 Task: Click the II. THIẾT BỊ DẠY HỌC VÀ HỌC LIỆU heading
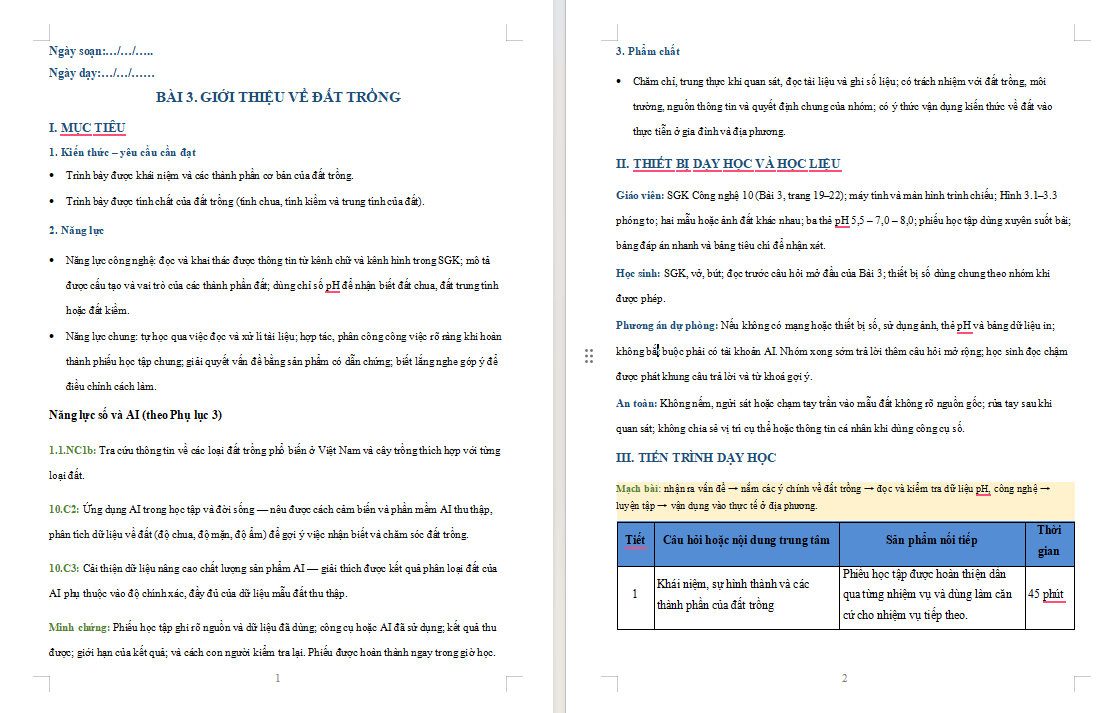728,164
